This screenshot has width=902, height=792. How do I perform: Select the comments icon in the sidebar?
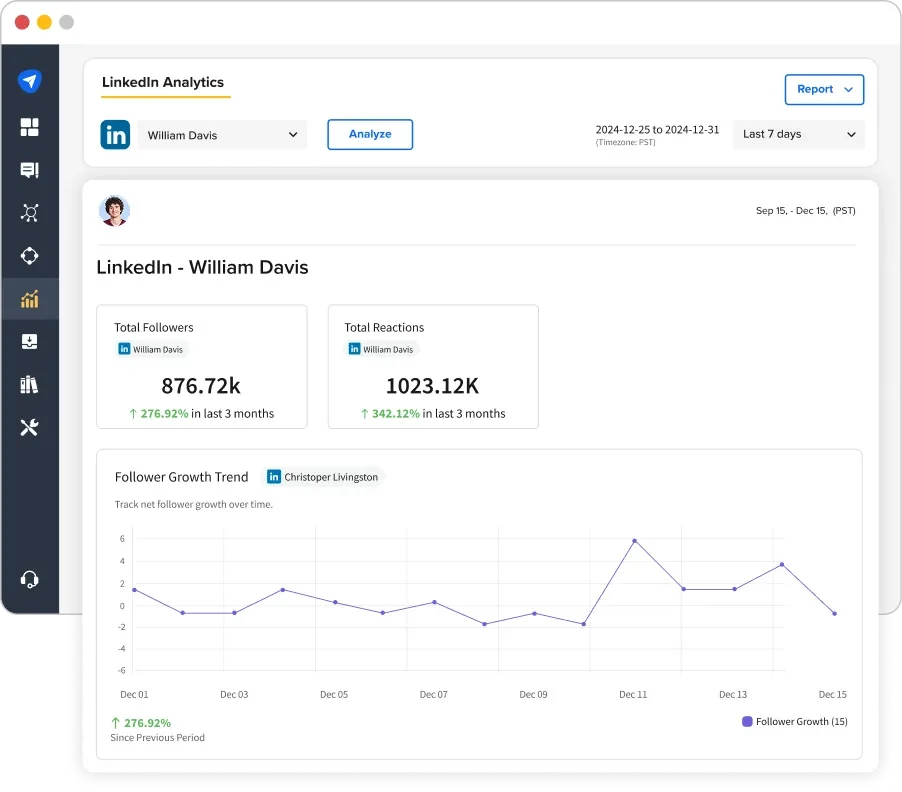pos(29,170)
